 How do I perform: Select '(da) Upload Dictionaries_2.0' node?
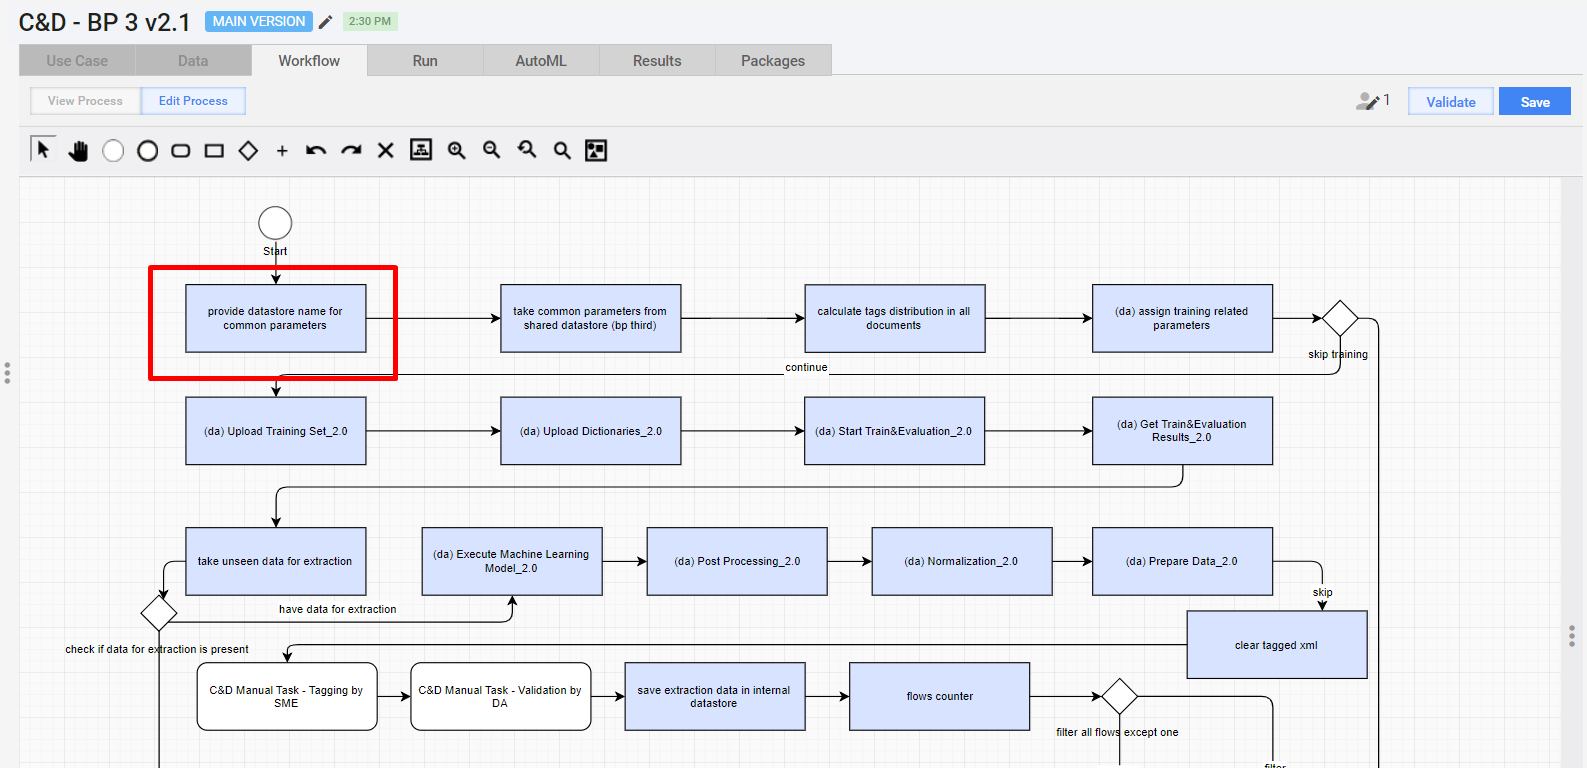click(x=591, y=431)
